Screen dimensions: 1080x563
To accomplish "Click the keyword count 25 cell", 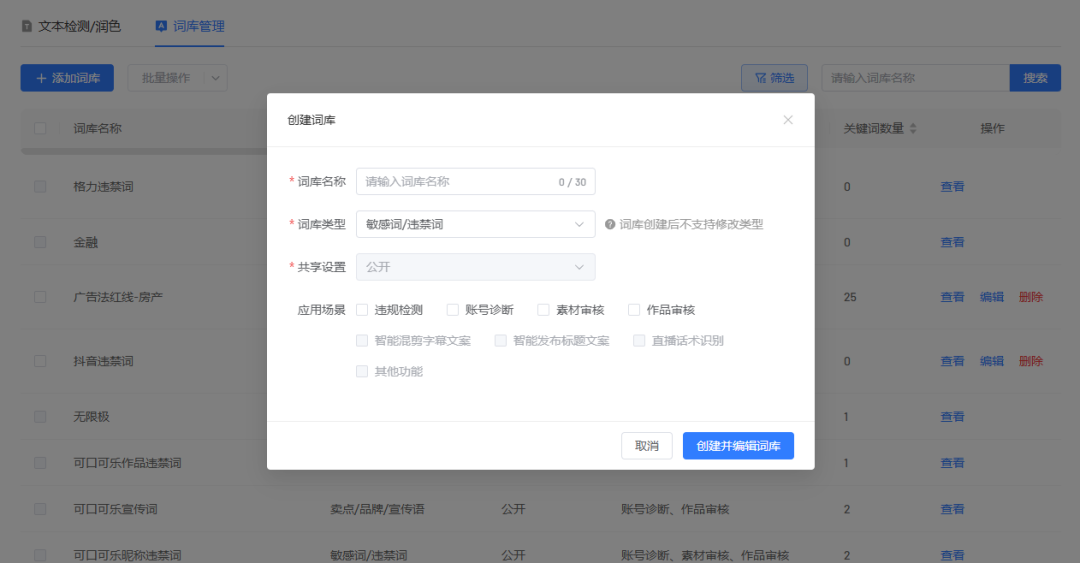I will coord(850,297).
